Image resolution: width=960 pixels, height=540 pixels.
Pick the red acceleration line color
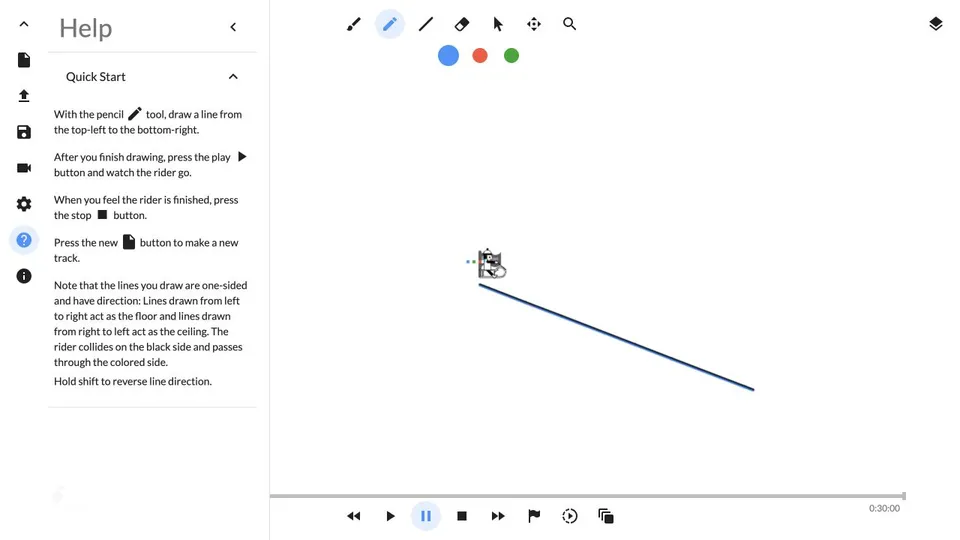click(x=480, y=56)
